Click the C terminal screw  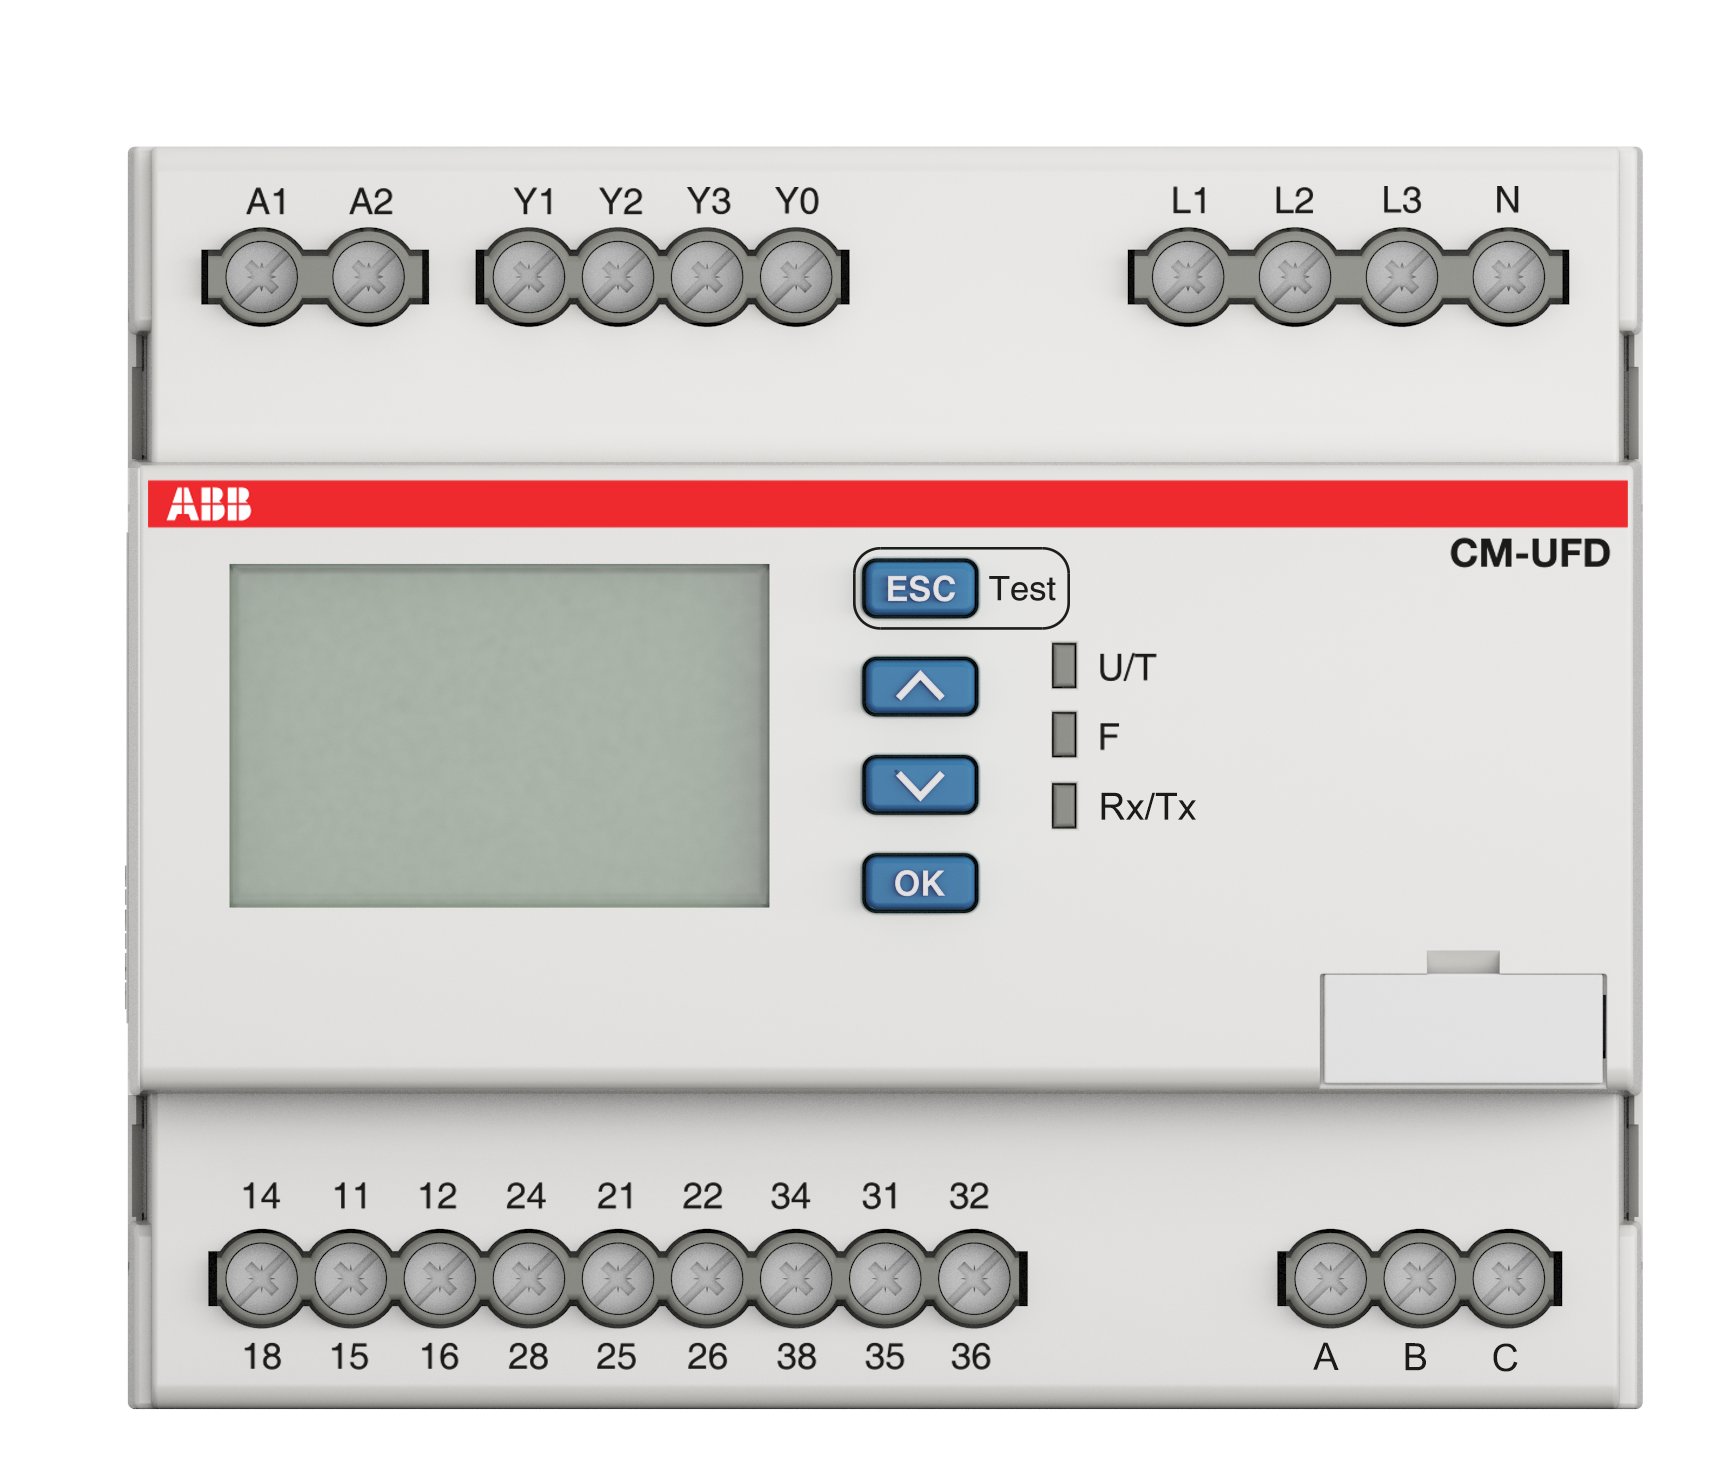click(x=1509, y=1278)
